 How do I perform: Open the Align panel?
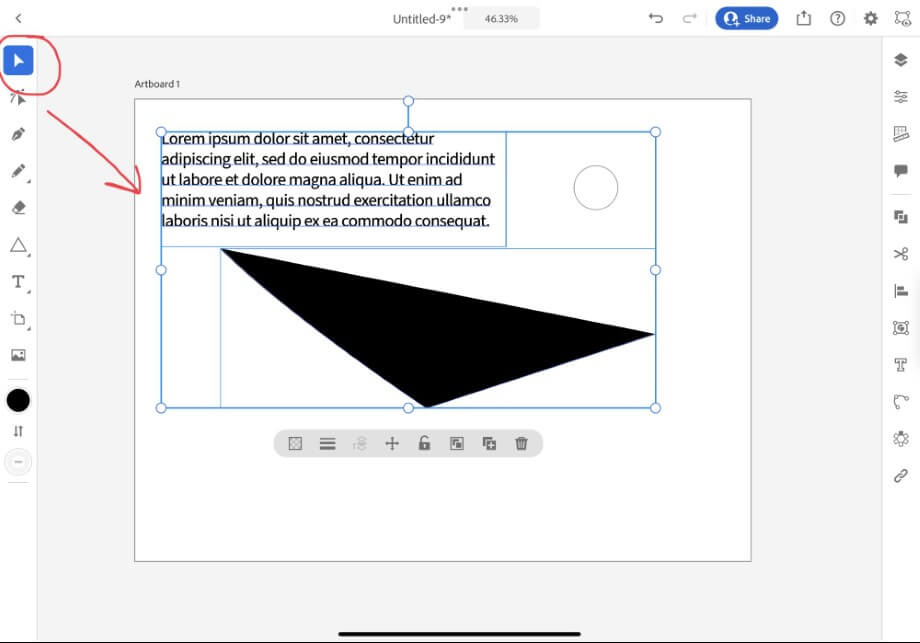[x=901, y=290]
